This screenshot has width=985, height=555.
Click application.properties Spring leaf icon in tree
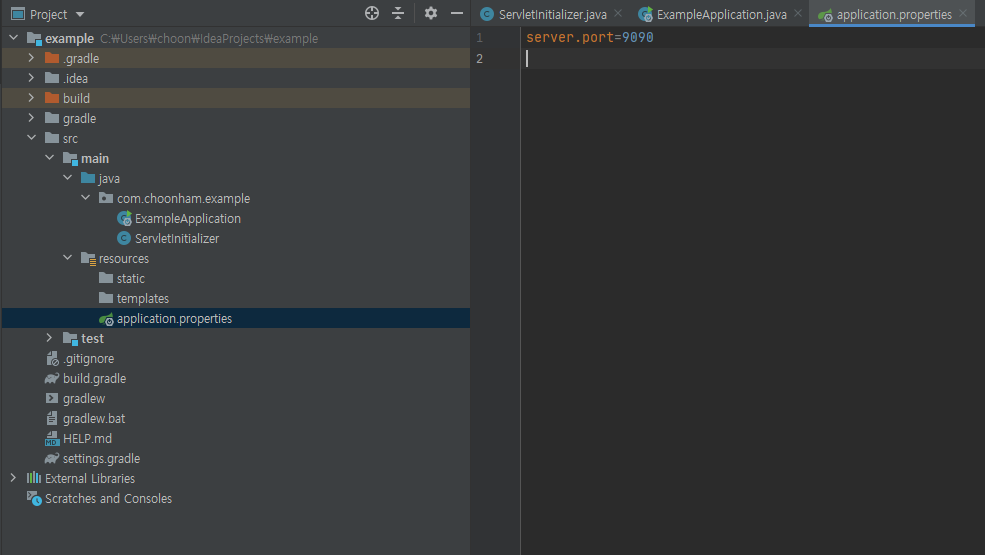106,319
